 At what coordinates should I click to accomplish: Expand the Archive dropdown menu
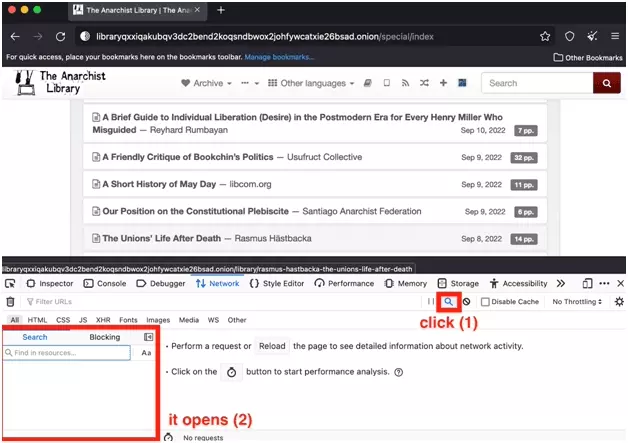coord(207,83)
